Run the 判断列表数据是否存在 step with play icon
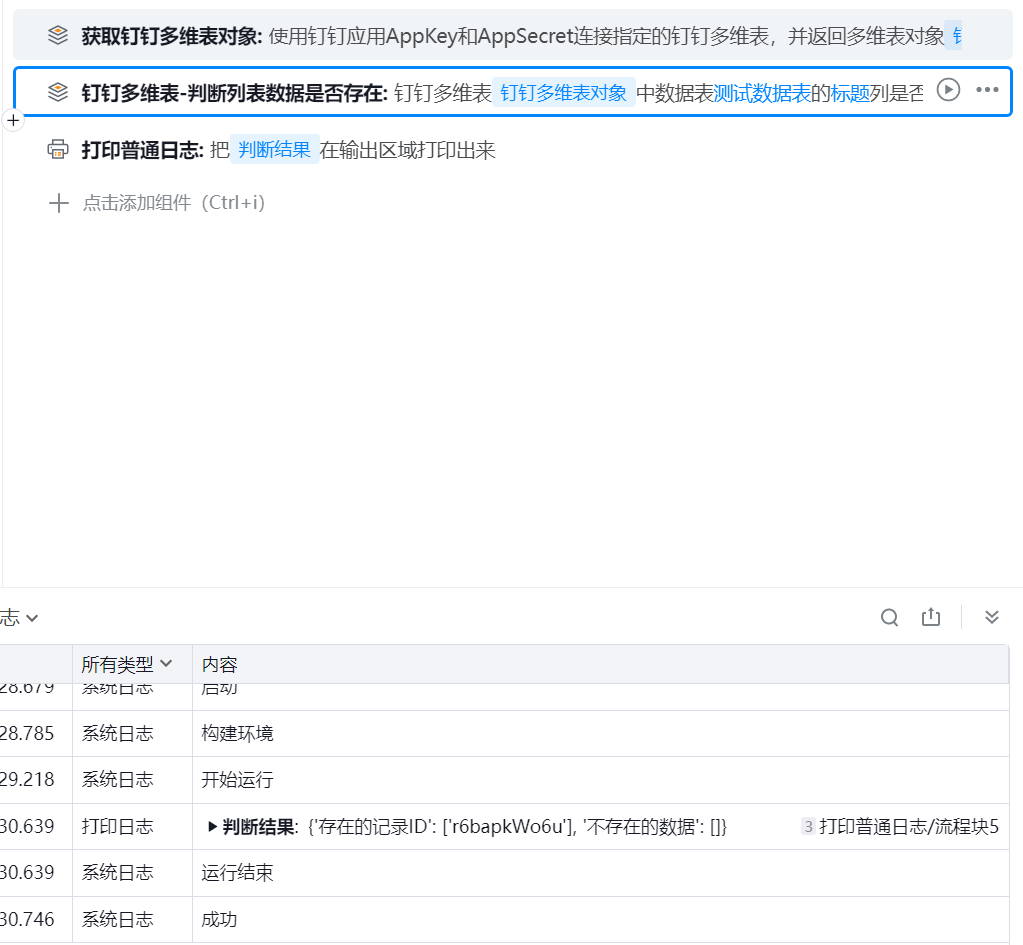This screenshot has width=1023, height=945. click(948, 90)
